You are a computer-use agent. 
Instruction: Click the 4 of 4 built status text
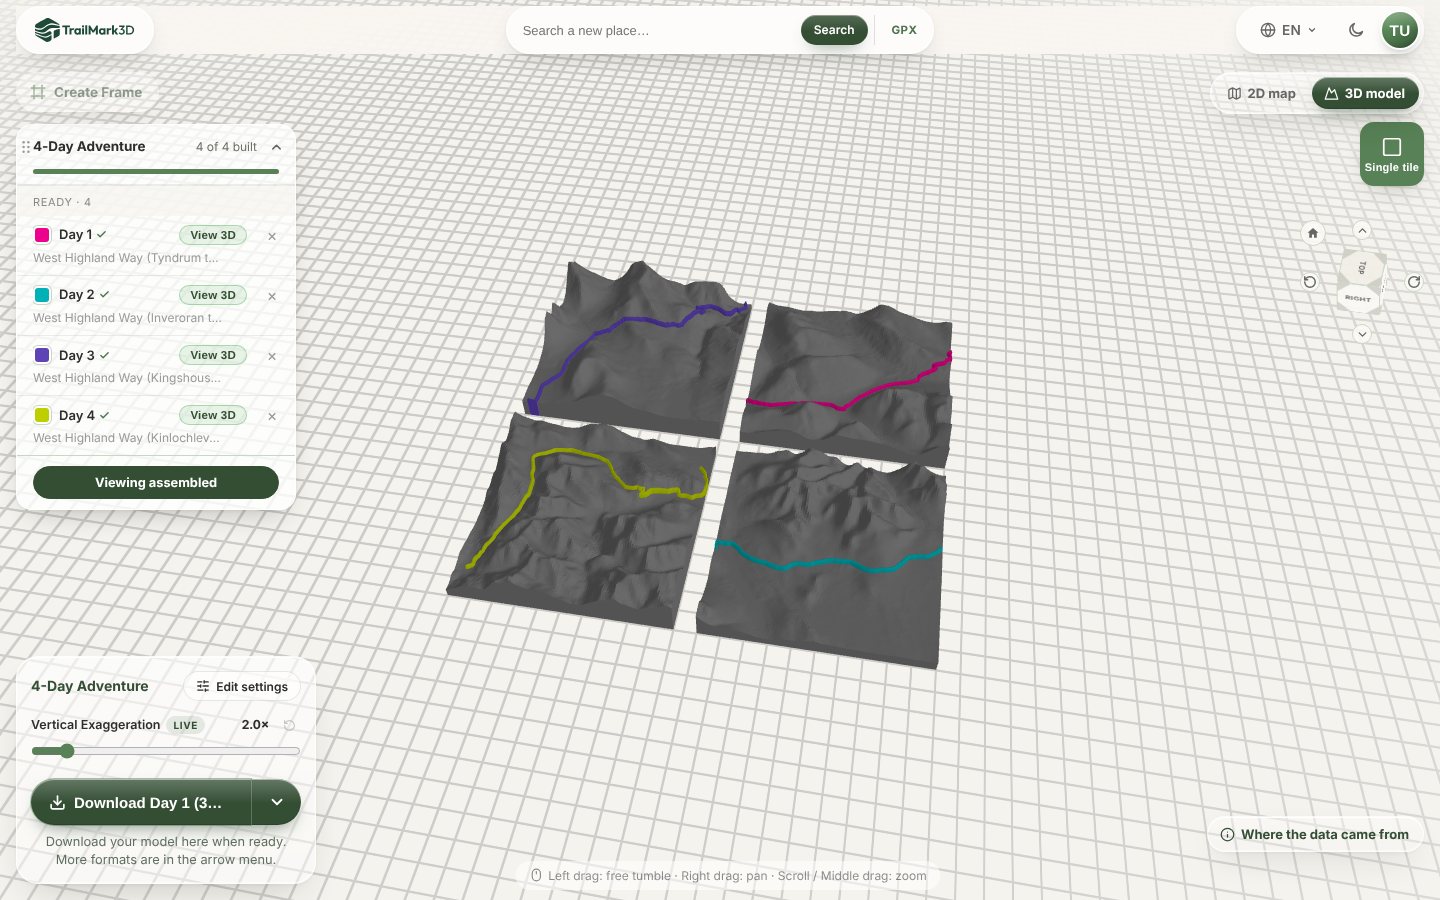[226, 147]
